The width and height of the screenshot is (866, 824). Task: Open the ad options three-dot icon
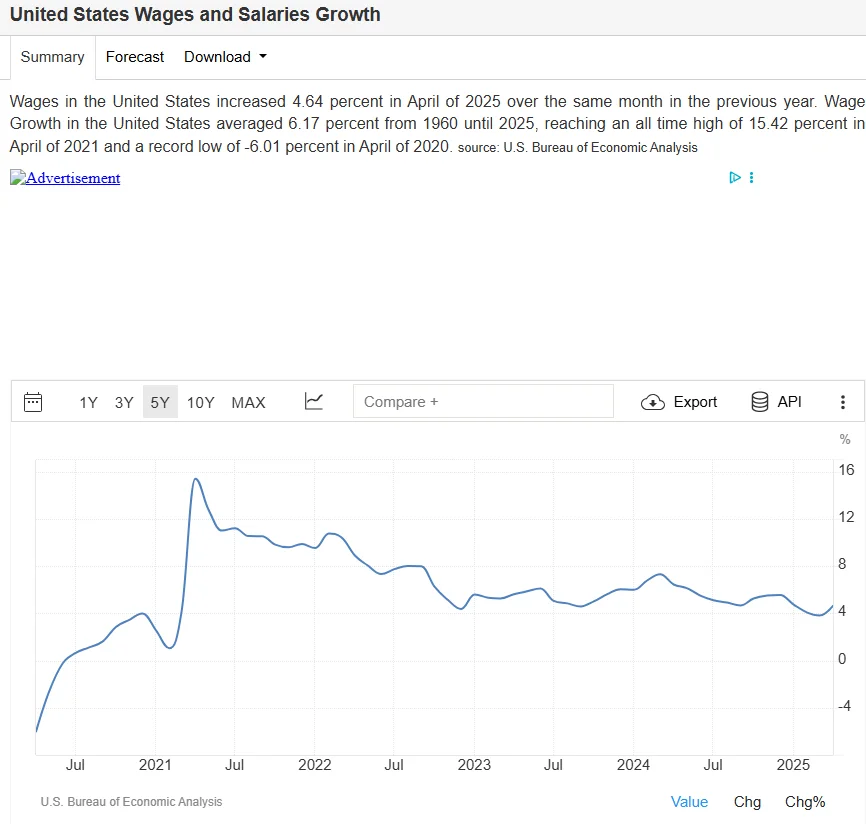tap(752, 177)
